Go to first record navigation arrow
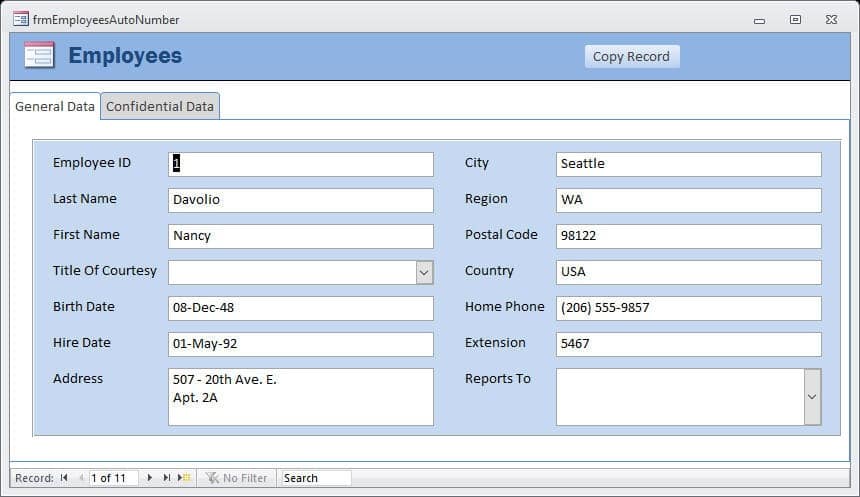Image resolution: width=860 pixels, height=497 pixels. coord(64,478)
